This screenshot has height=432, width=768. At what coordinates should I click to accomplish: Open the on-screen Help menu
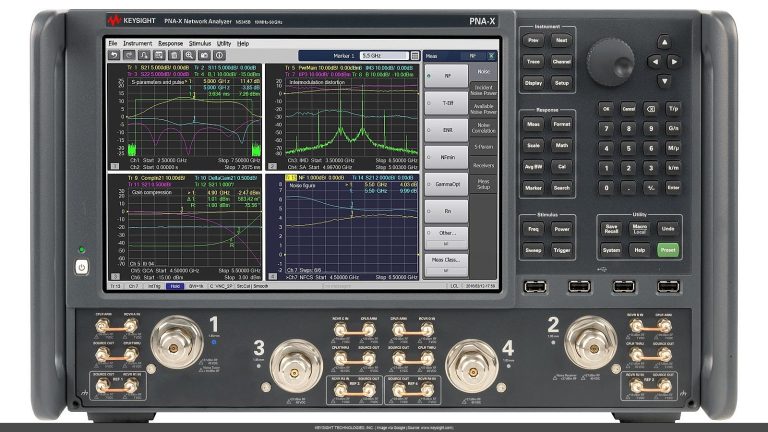243,44
